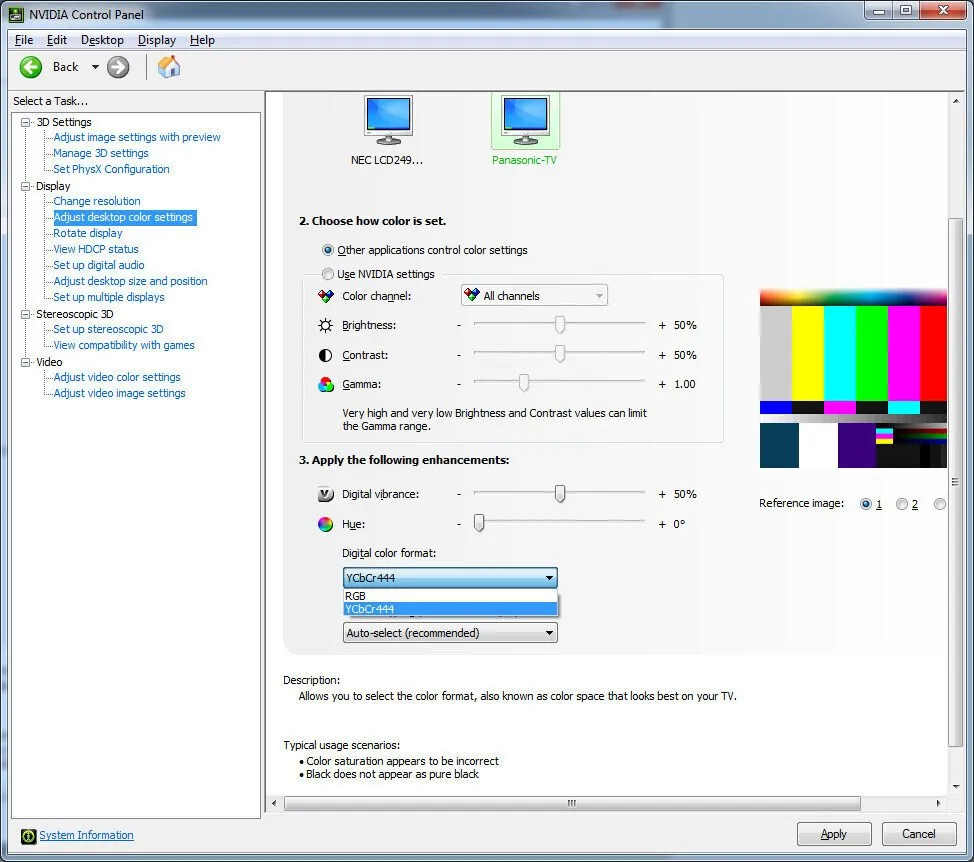Click the Digital vibrance icon

coord(325,494)
